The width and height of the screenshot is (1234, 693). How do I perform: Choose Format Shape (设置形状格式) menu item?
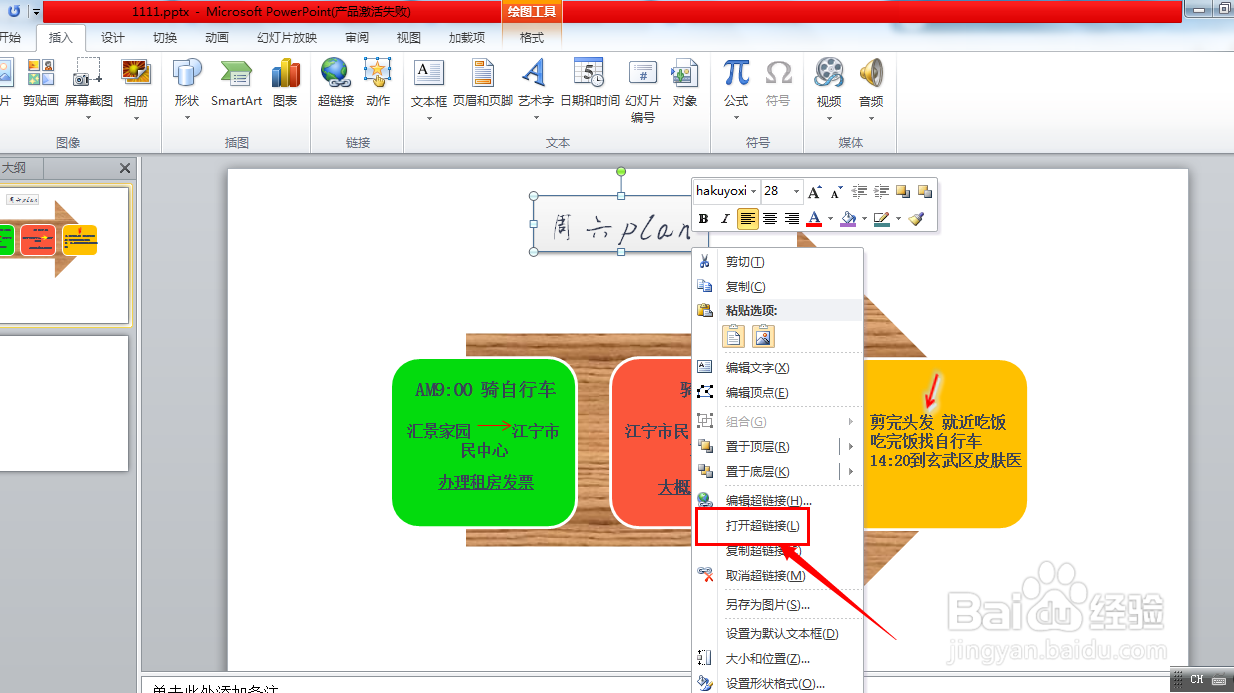click(x=778, y=684)
